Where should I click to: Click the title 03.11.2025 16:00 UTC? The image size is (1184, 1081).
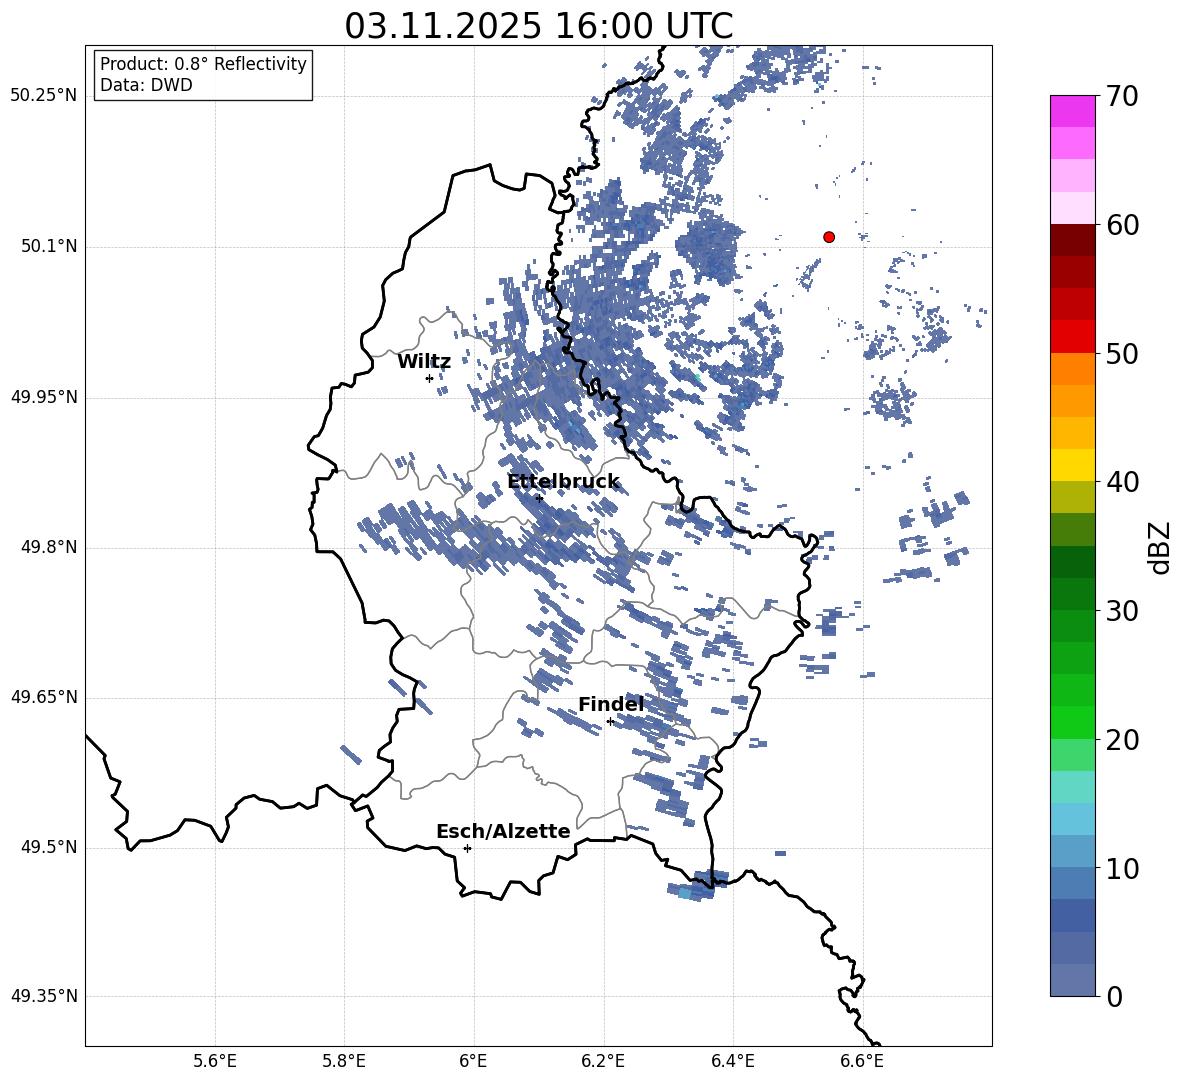[538, 26]
